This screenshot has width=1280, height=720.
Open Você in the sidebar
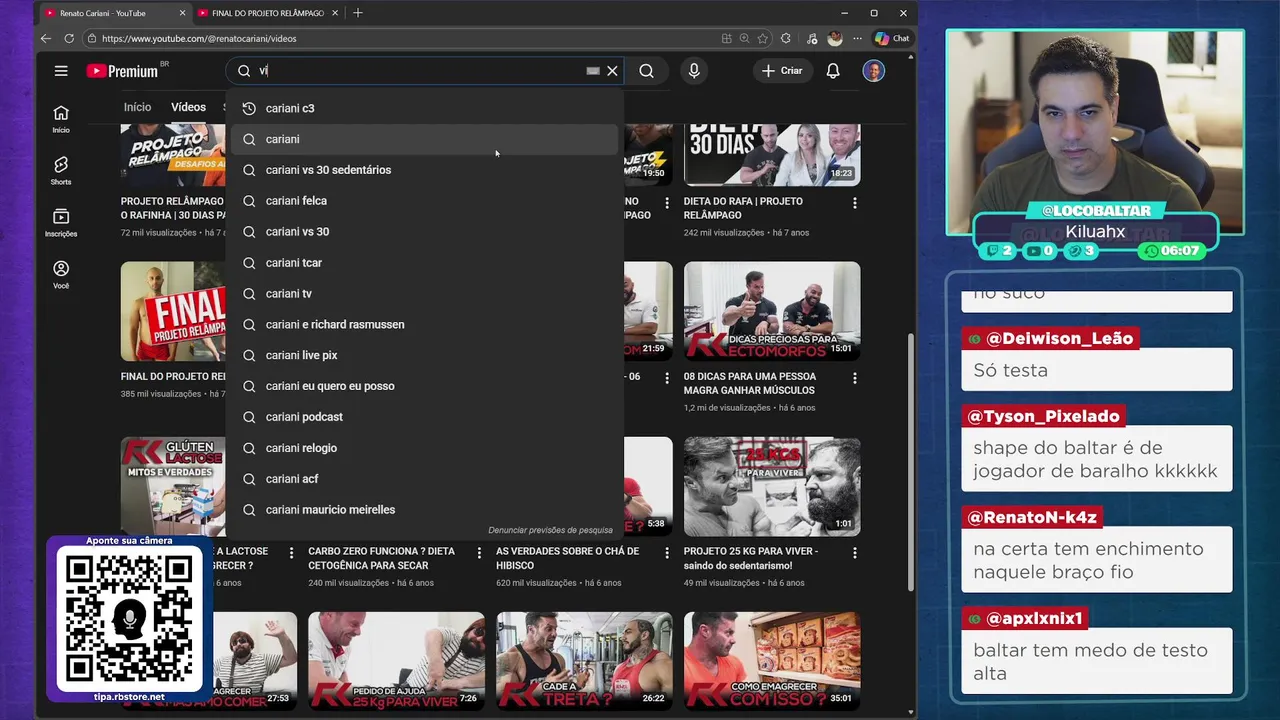point(61,275)
